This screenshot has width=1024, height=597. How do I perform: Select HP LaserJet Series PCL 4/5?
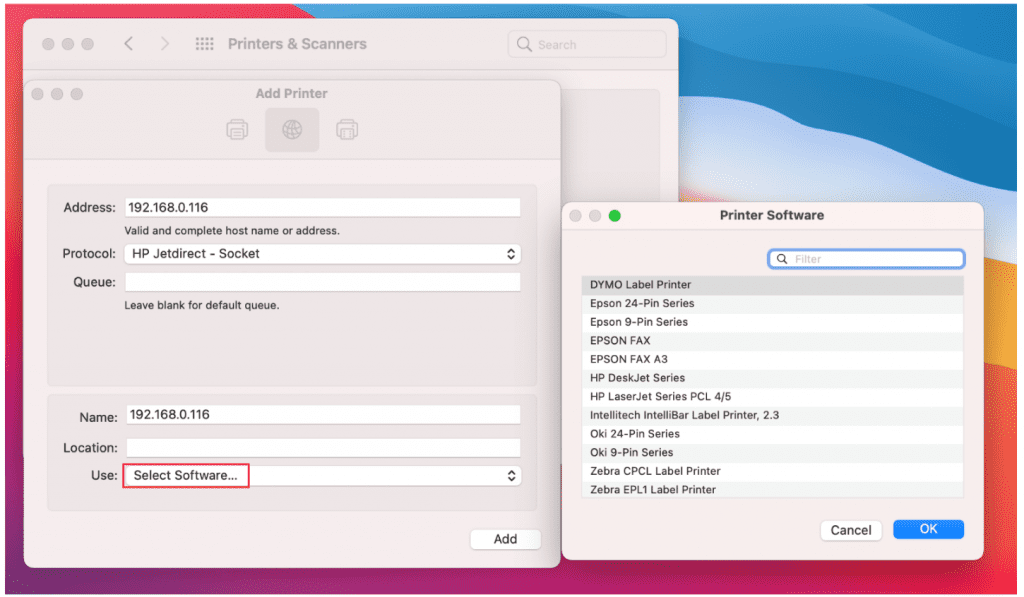773,396
